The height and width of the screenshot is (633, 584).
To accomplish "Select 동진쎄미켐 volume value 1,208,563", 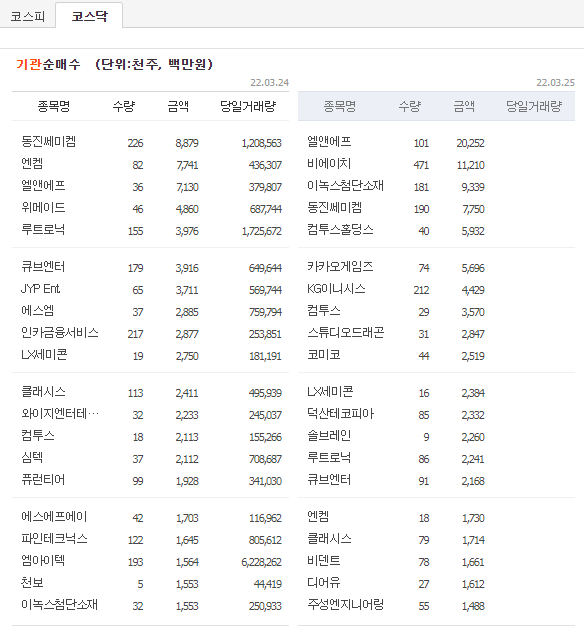I will click(x=262, y=143).
